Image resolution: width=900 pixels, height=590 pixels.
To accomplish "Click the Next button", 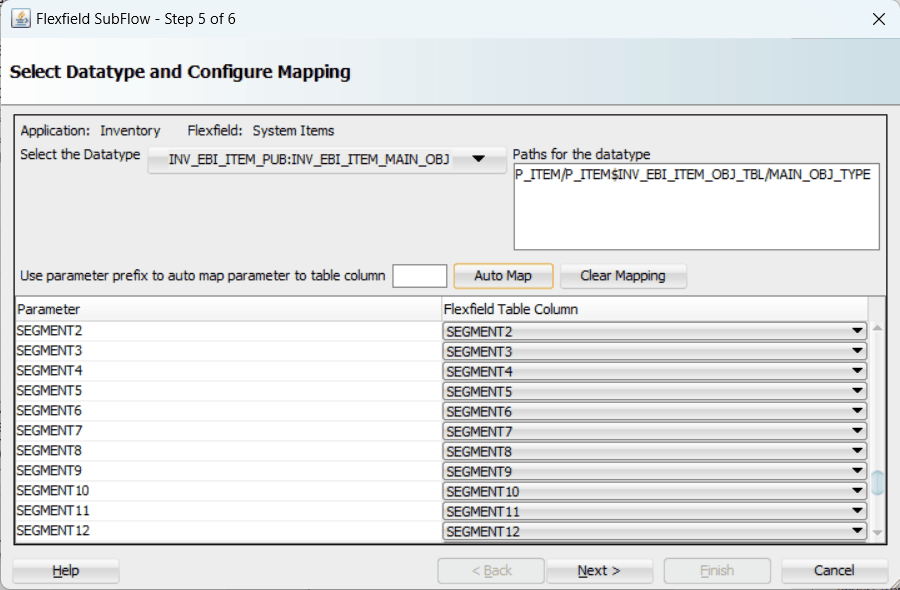I will [x=598, y=571].
